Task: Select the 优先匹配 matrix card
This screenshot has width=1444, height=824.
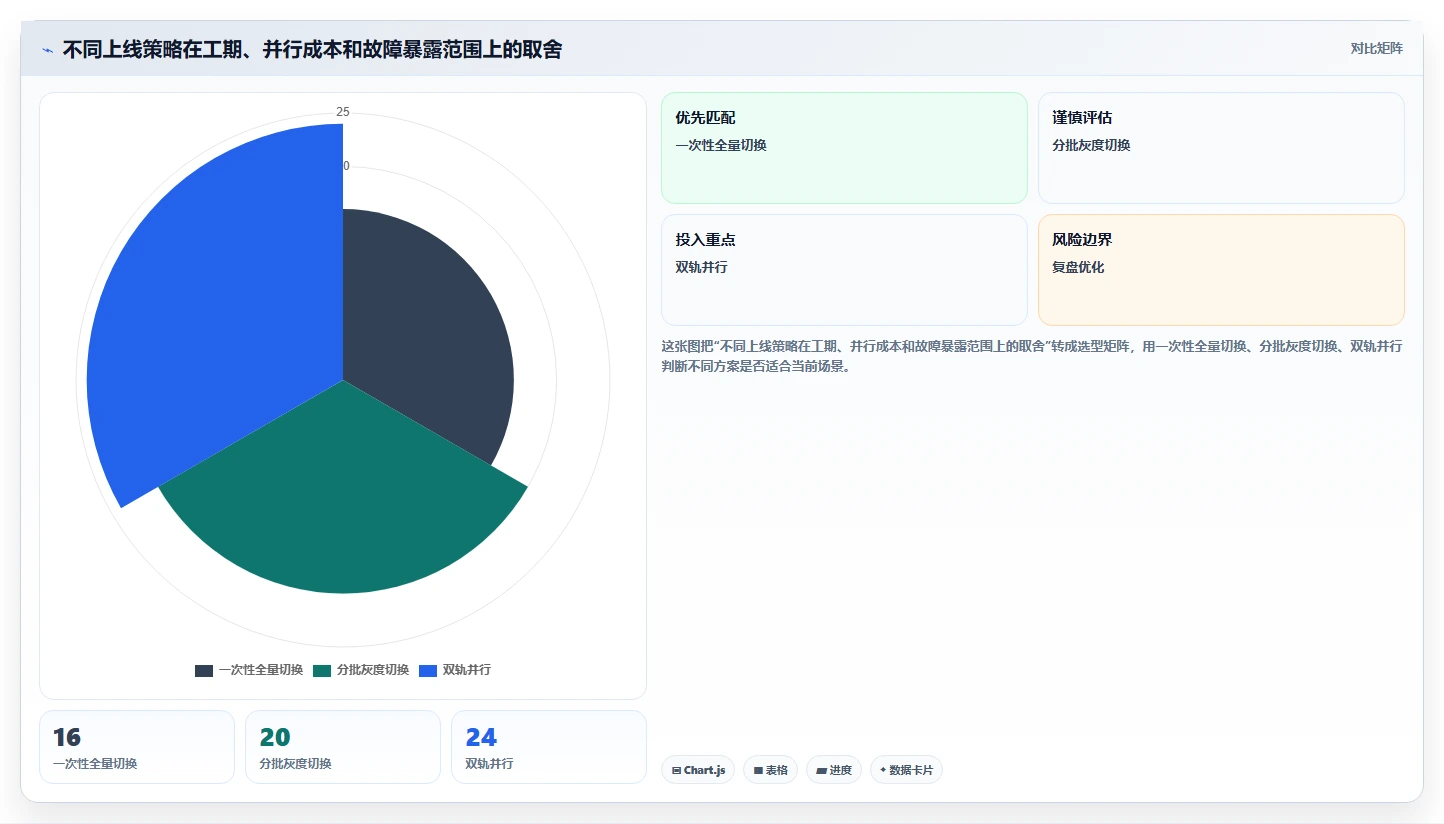Action: [x=844, y=148]
